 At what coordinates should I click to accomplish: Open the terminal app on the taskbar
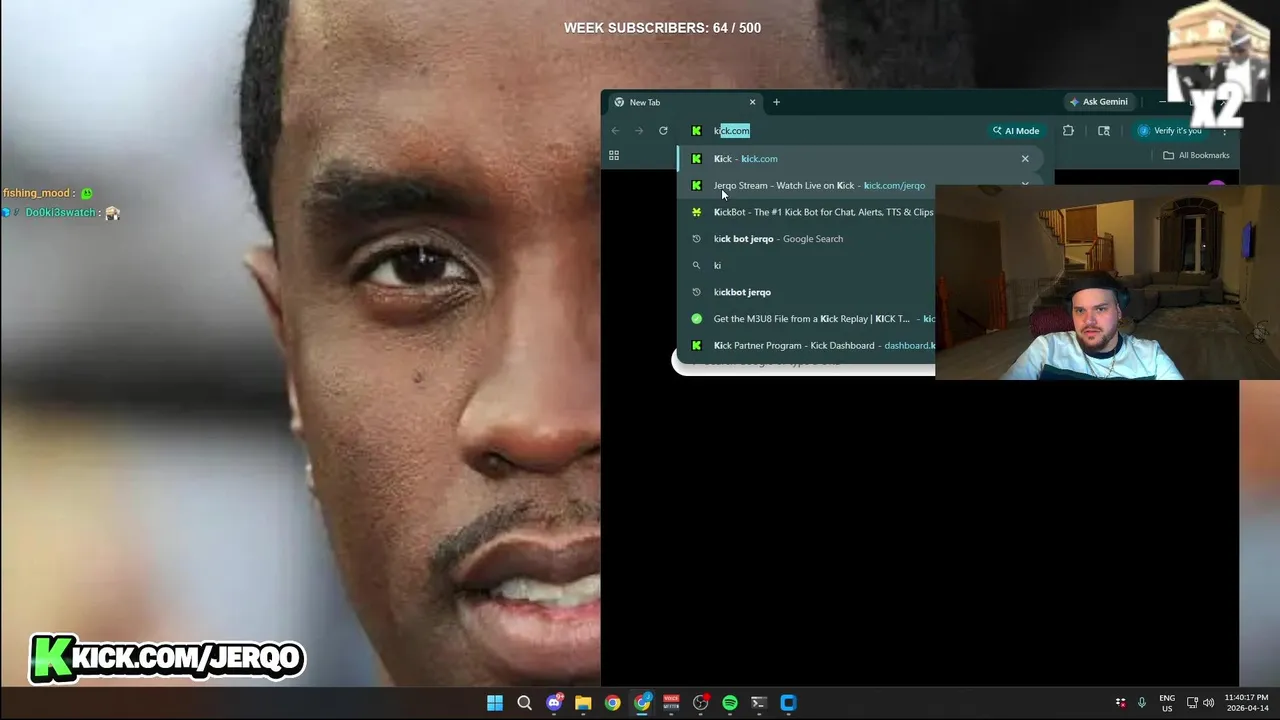tap(759, 703)
